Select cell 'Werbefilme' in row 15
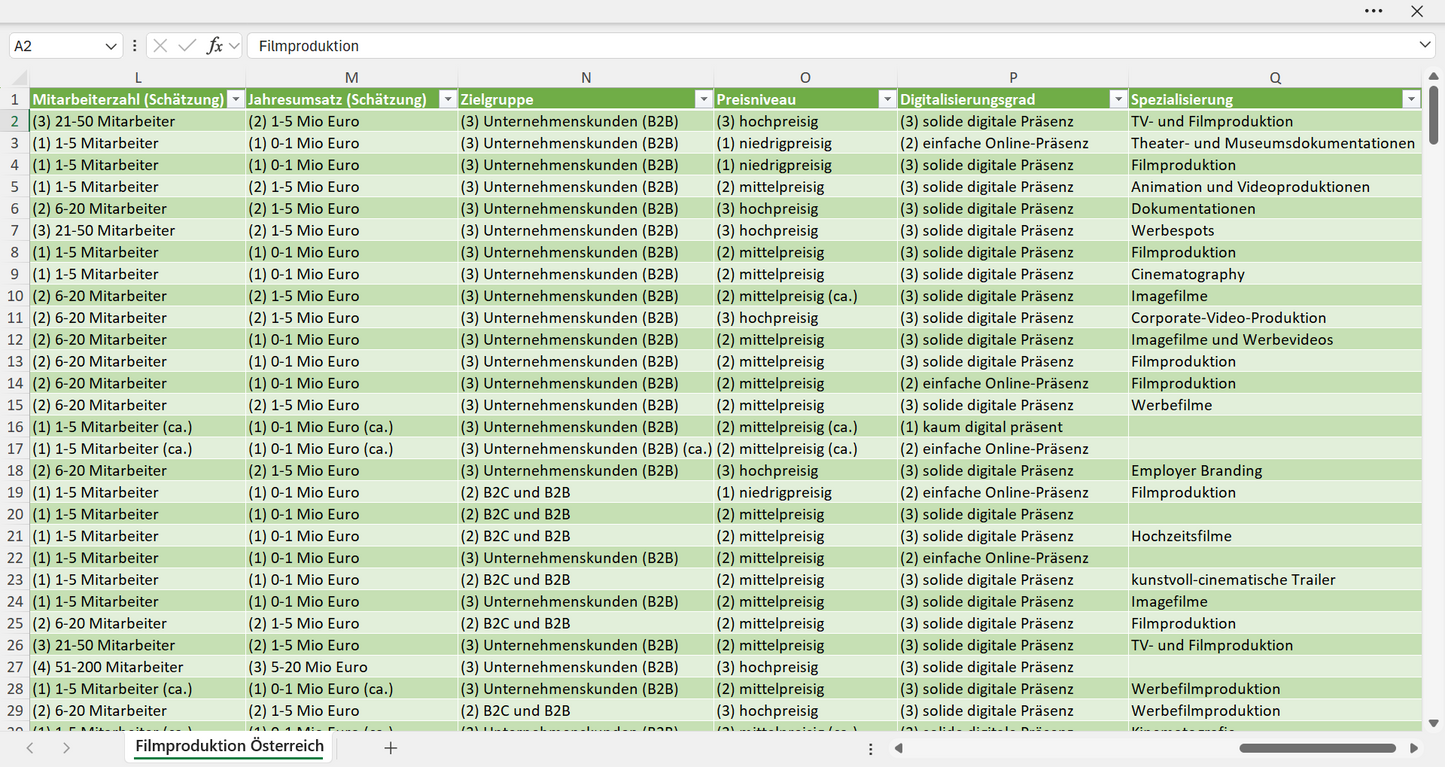The image size is (1445, 767). 1275,405
